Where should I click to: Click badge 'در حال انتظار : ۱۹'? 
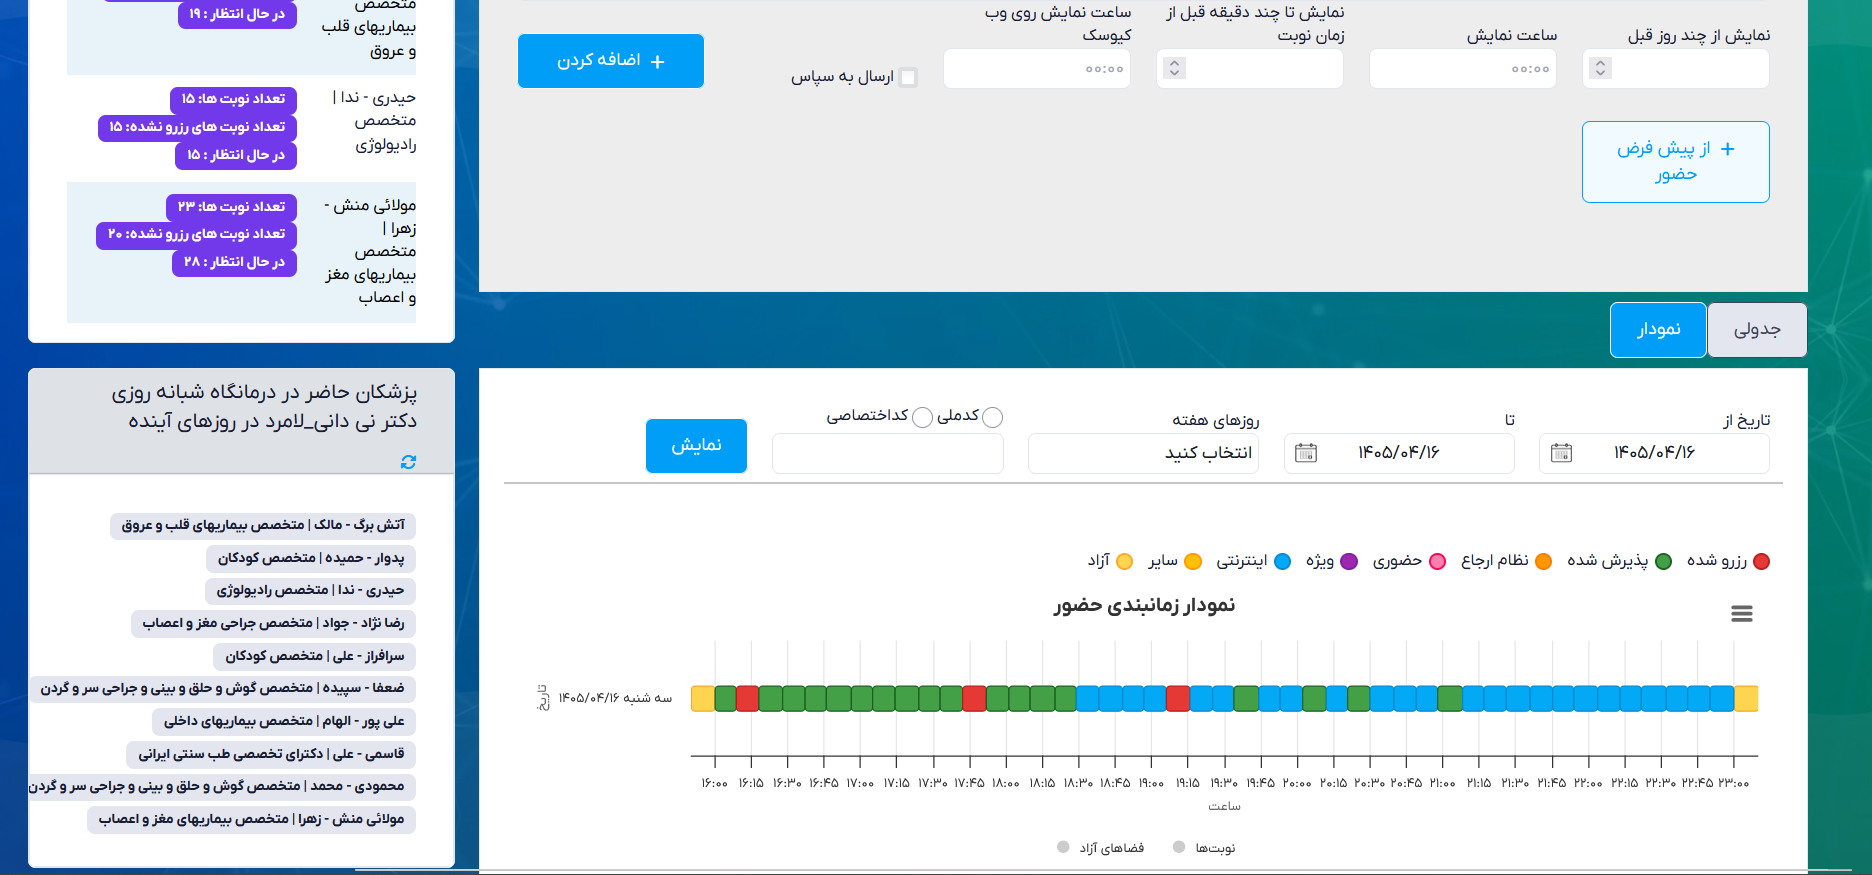click(x=237, y=15)
